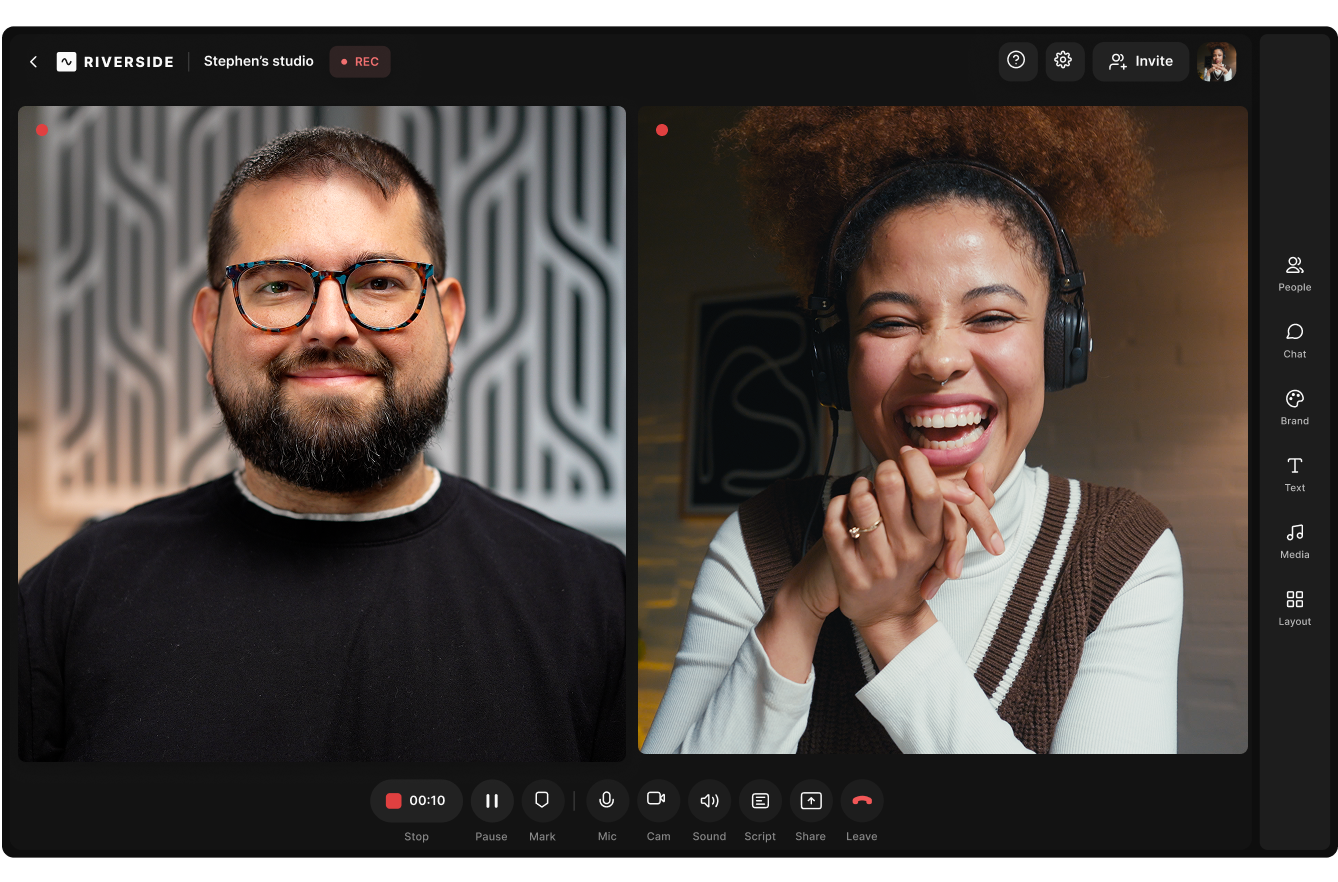Share your screen with the Share button
The width and height of the screenshot is (1338, 882).
(x=811, y=800)
